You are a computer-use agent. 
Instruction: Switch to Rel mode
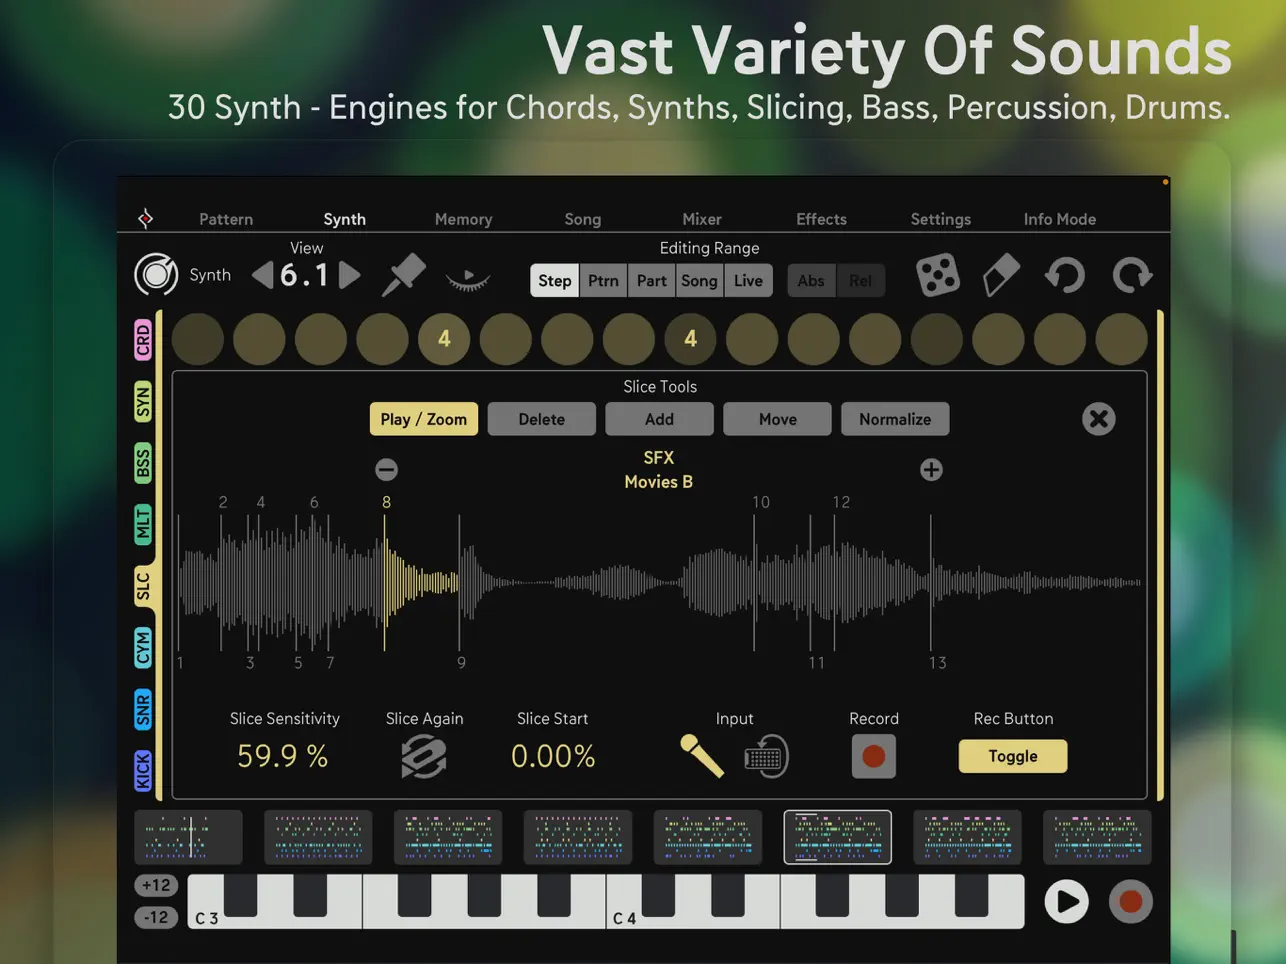click(x=860, y=281)
